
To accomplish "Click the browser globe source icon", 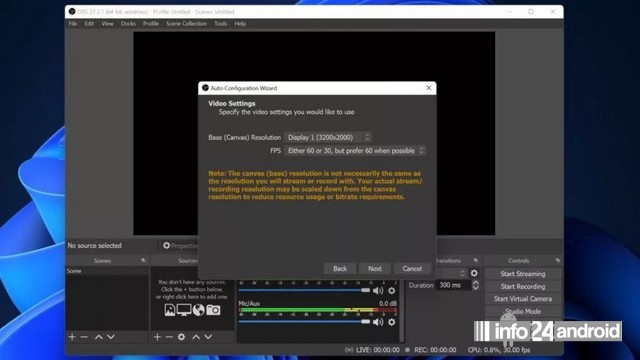I will coord(198,310).
